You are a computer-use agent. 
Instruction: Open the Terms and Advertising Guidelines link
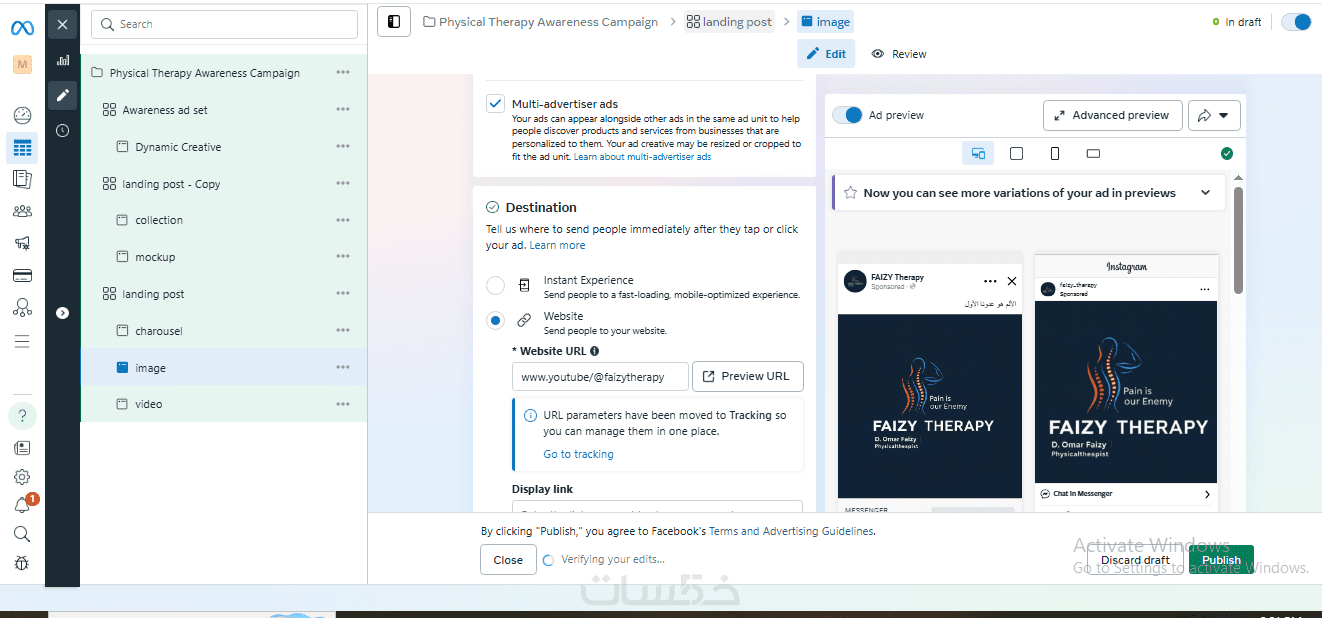[x=791, y=532]
